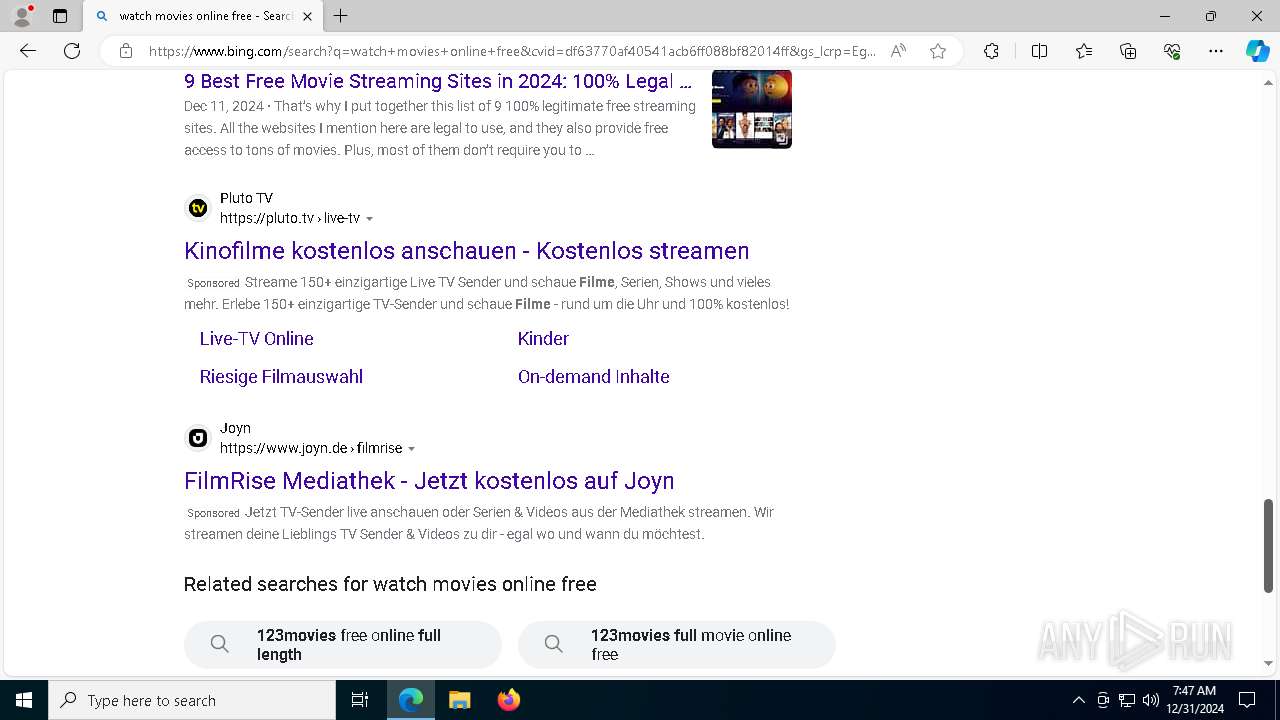
Task: Open the Copilot sidebar icon
Action: tap(1257, 51)
